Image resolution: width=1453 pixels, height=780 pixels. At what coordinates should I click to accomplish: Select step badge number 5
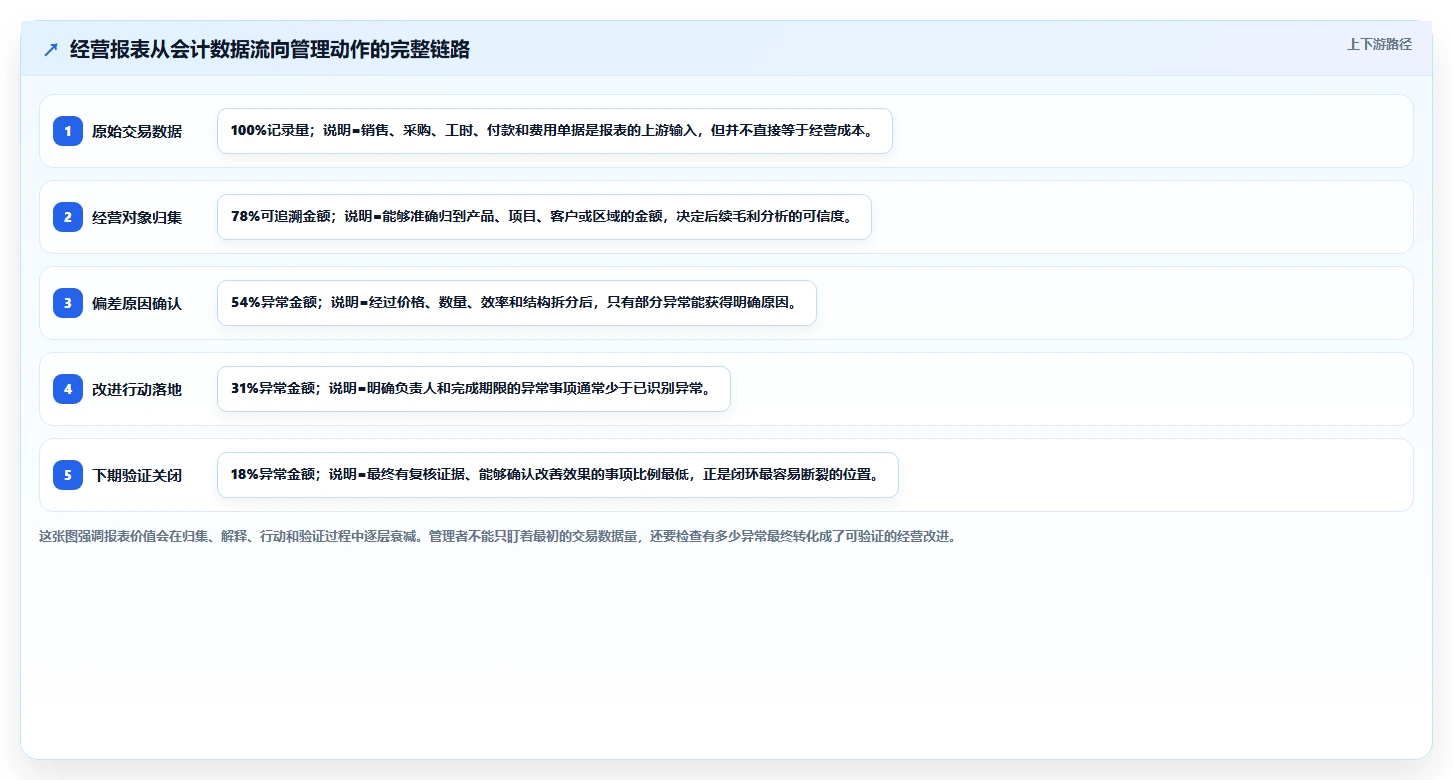coord(68,475)
